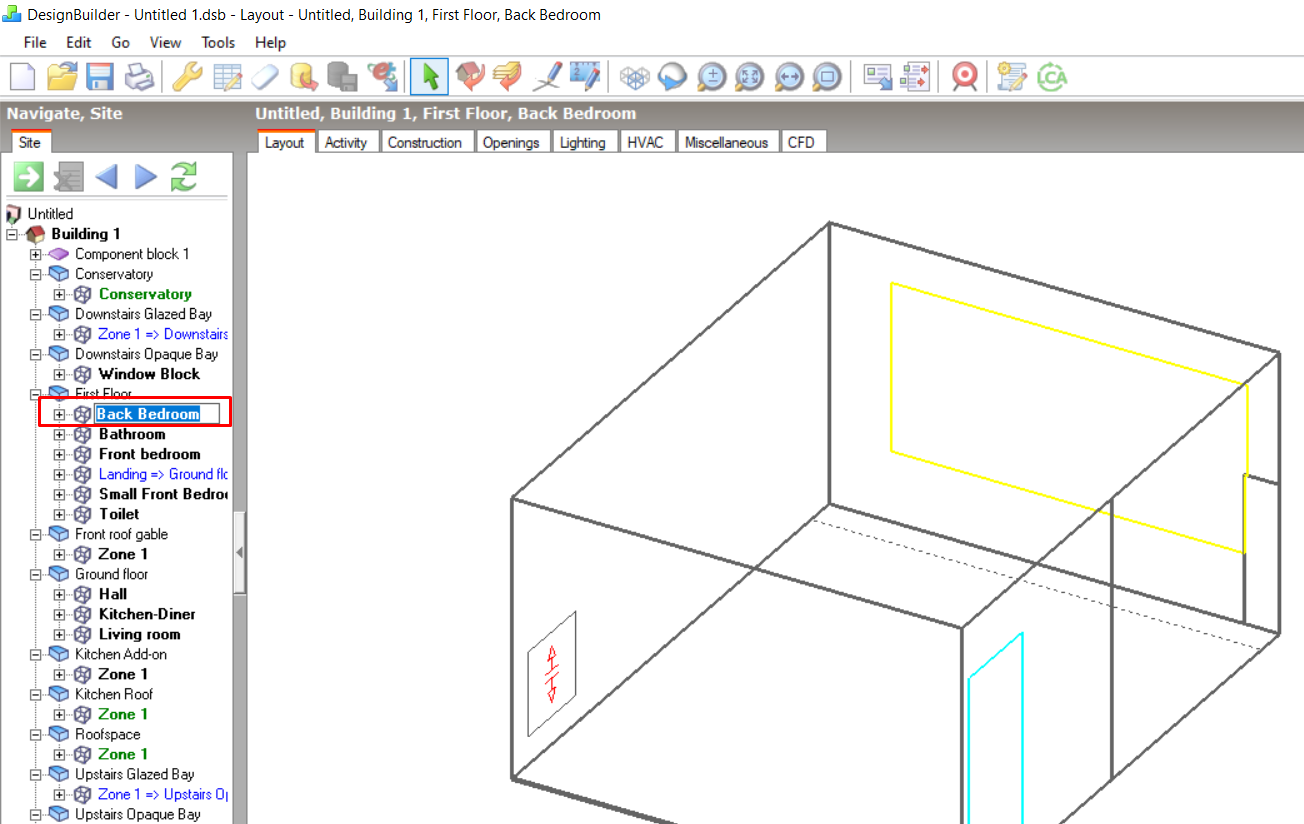
Task: Select the Site navigator tab
Action: [x=30, y=142]
